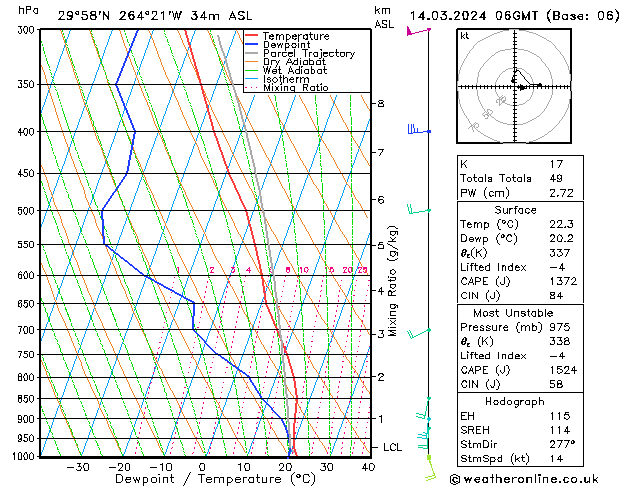The image size is (629, 486).
Task: Click the Most Unstable CAPE value 1524
Action: pyautogui.click(x=563, y=370)
